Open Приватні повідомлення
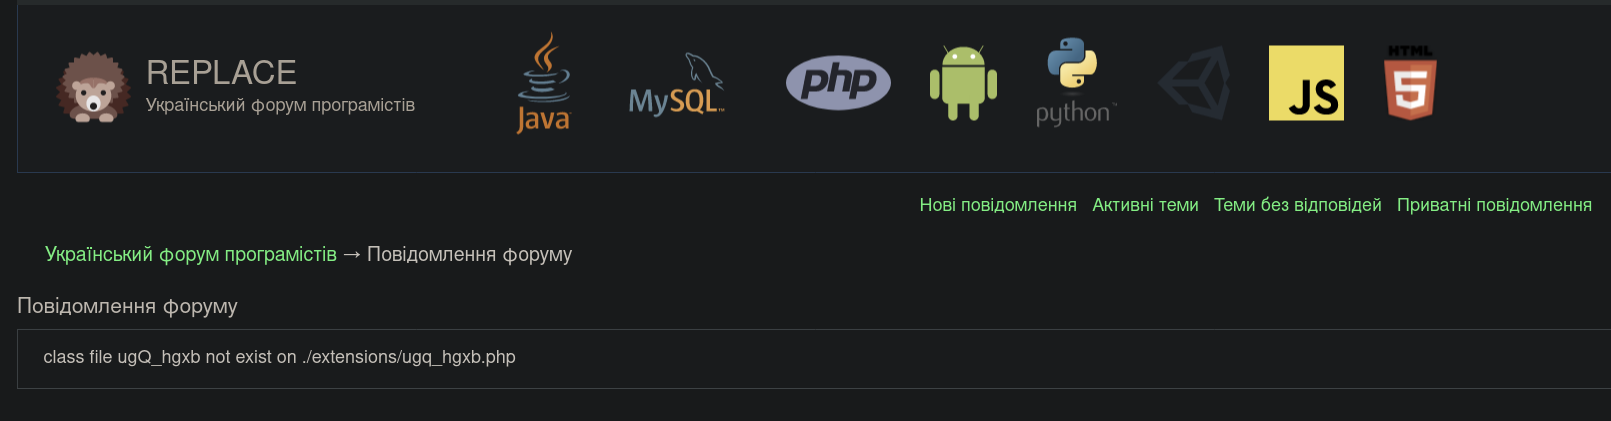Screen dimensions: 1611x421 pyautogui.click(x=1494, y=205)
